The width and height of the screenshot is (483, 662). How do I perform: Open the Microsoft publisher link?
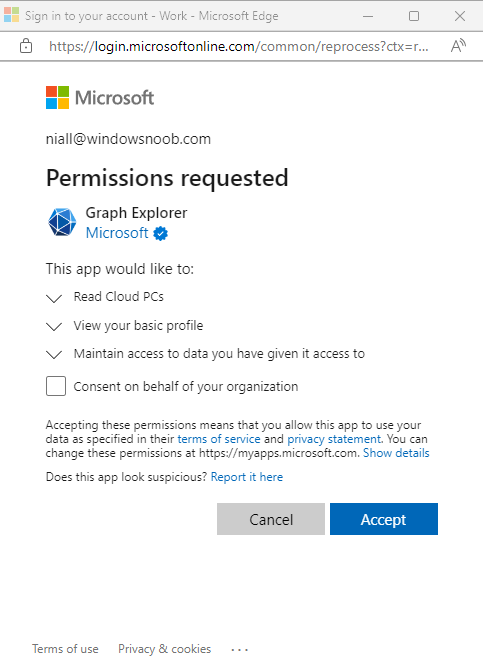click(x=117, y=233)
